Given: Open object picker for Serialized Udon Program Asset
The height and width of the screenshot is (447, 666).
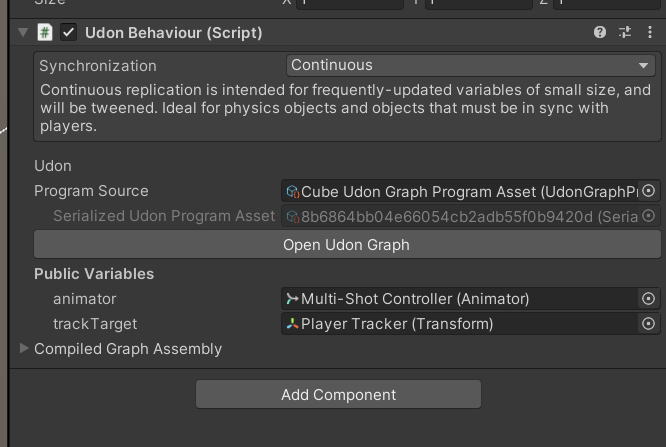Looking at the screenshot, I should tap(648, 216).
